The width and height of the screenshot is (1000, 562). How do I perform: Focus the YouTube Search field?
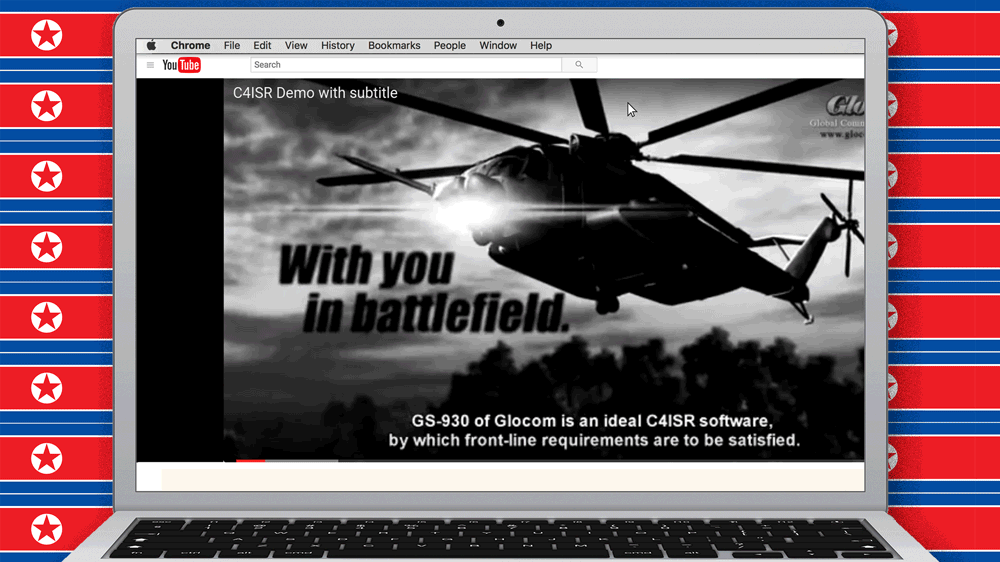[406, 64]
